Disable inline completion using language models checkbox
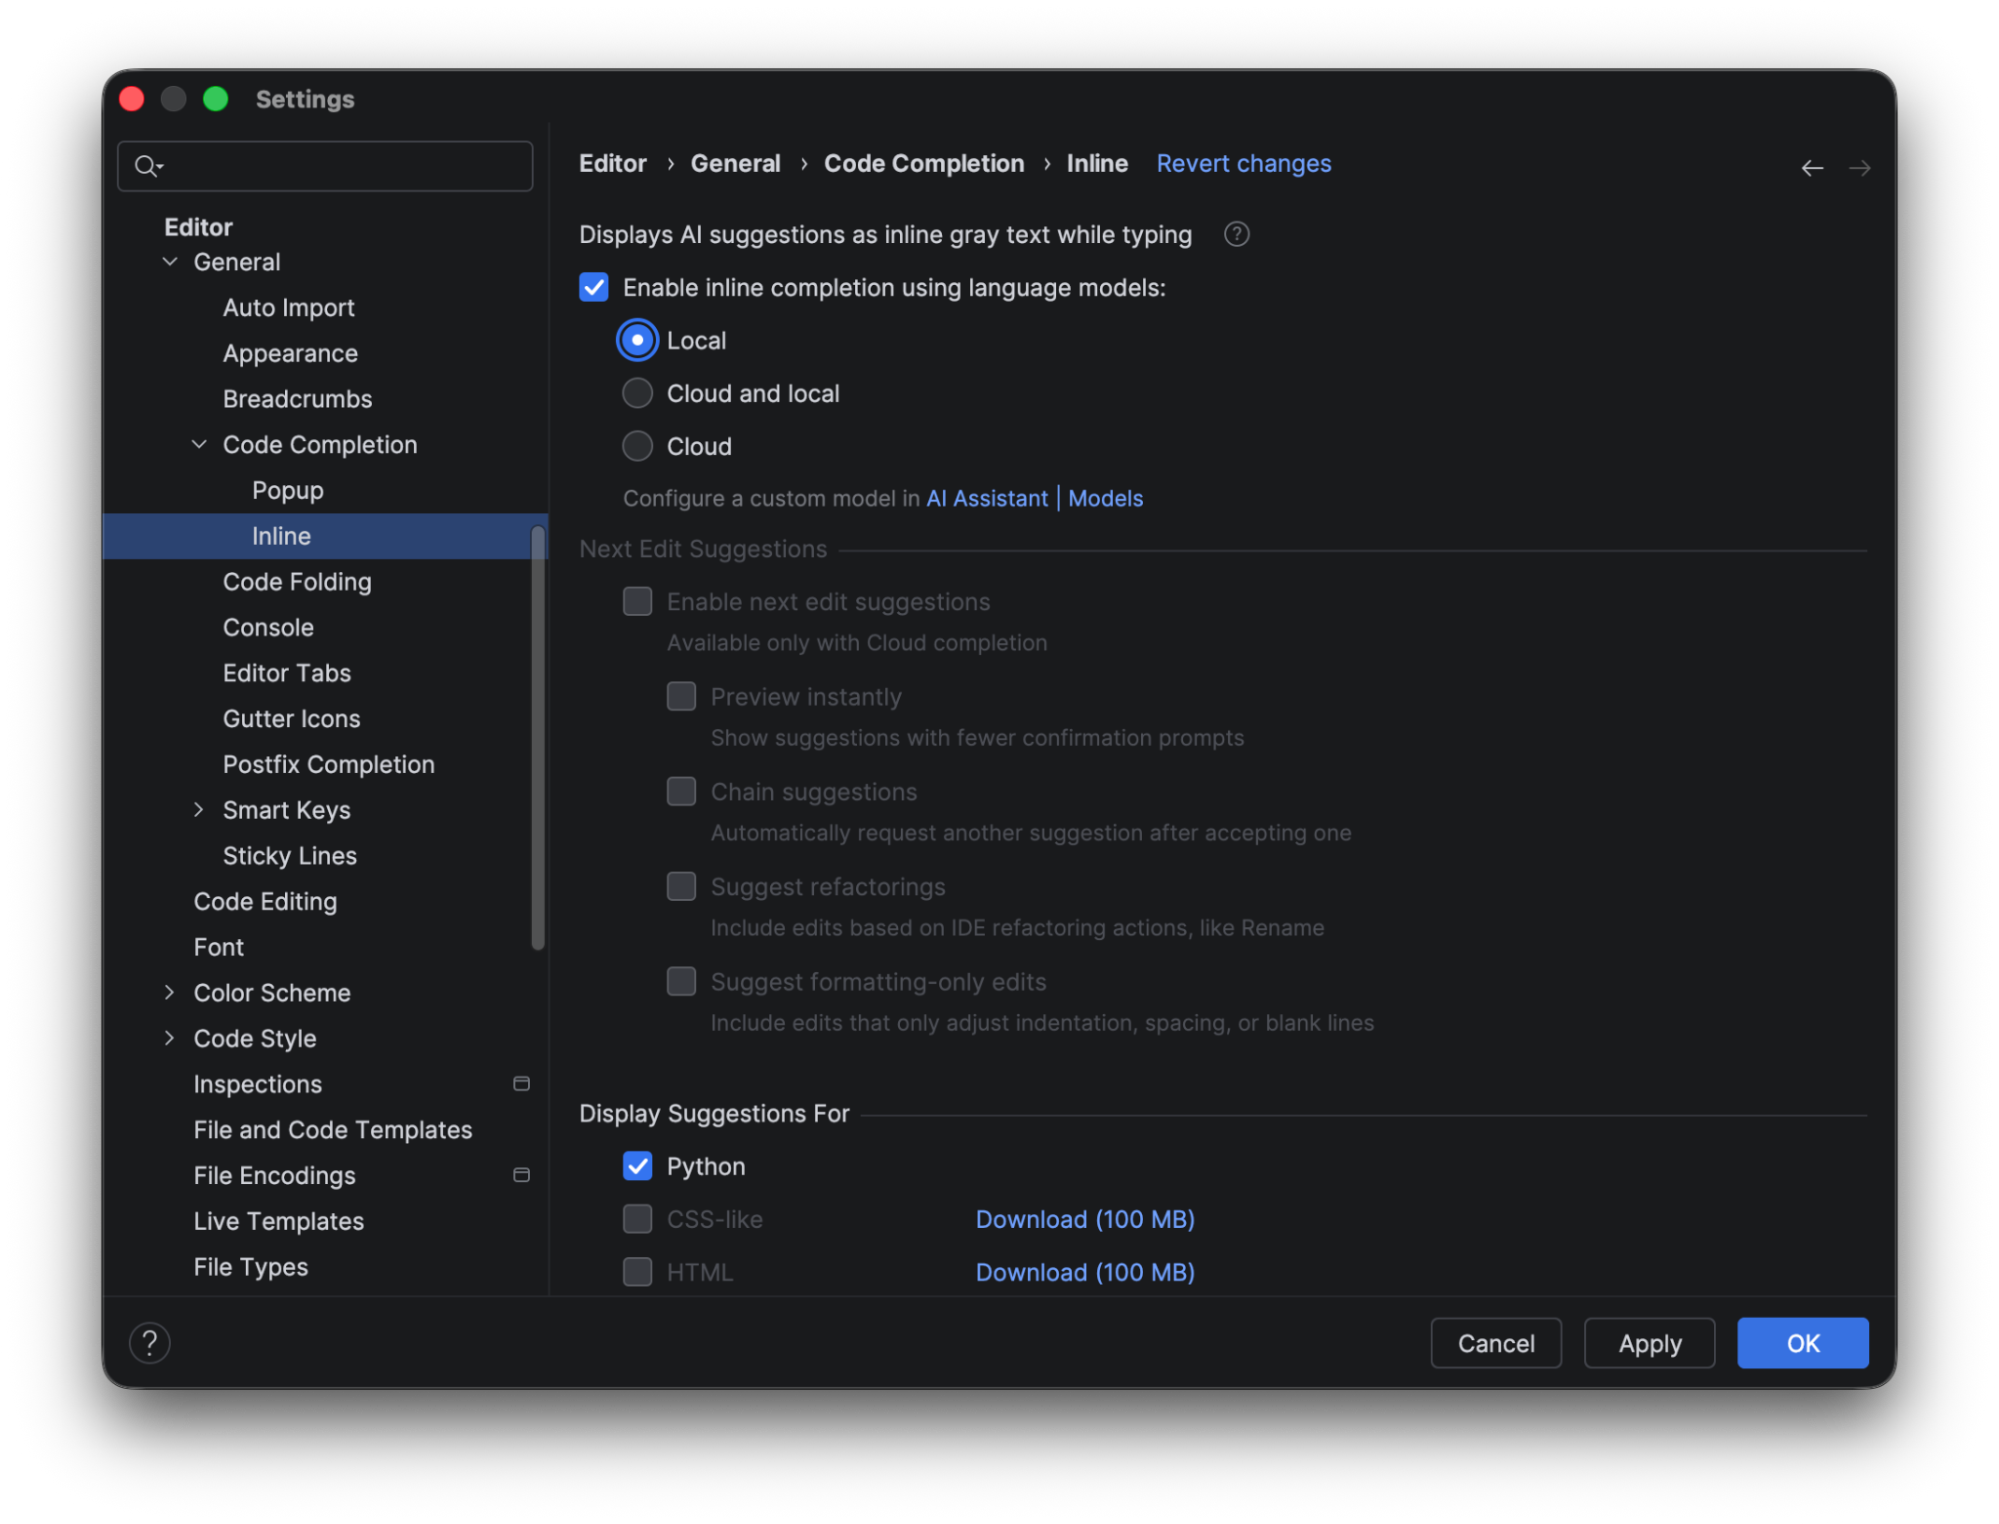The width and height of the screenshot is (1999, 1524). 594,287
